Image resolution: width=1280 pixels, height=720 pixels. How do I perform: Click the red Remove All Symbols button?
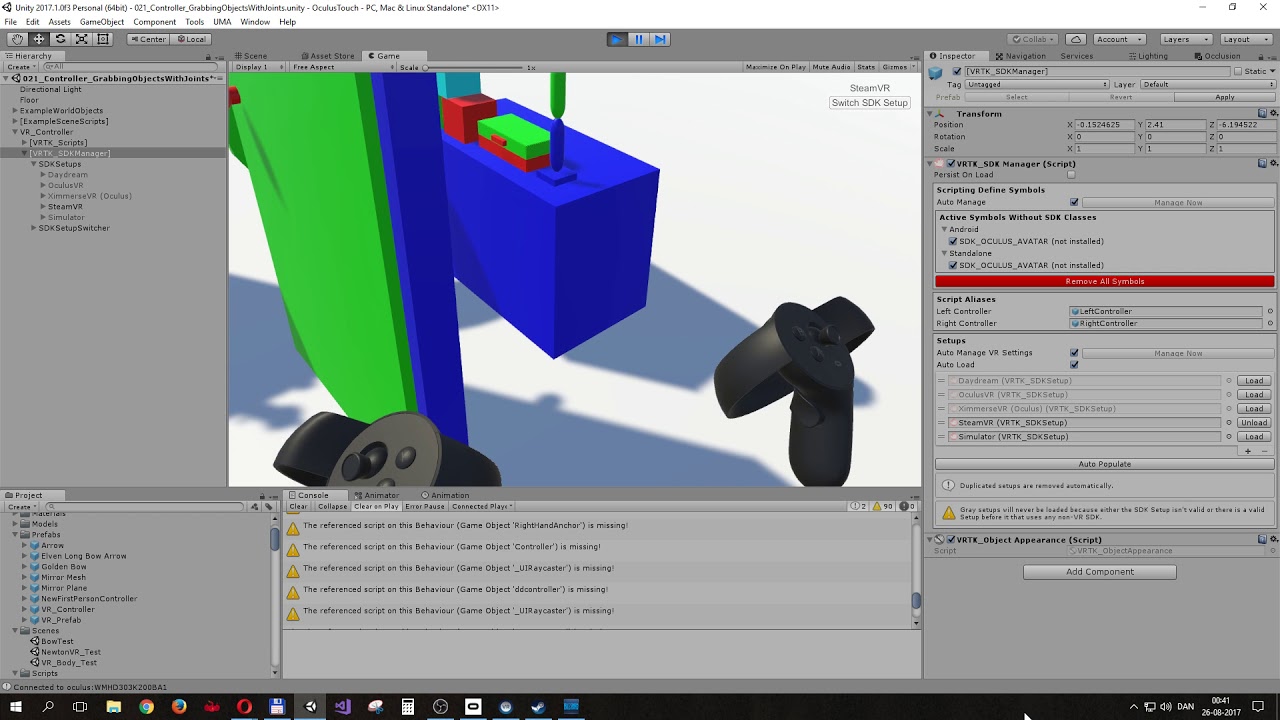point(1105,281)
